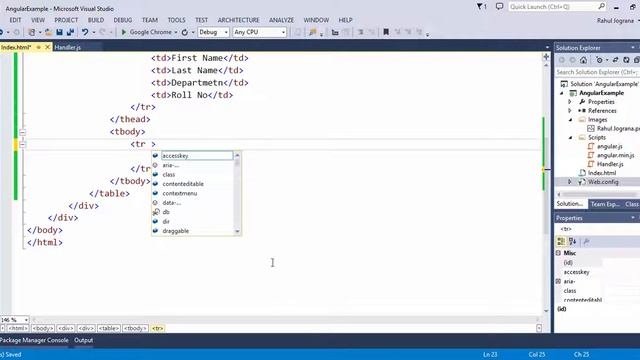The height and width of the screenshot is (360, 640).
Task: Open Google Chrome browser dropdown arrow
Action: click(176, 32)
